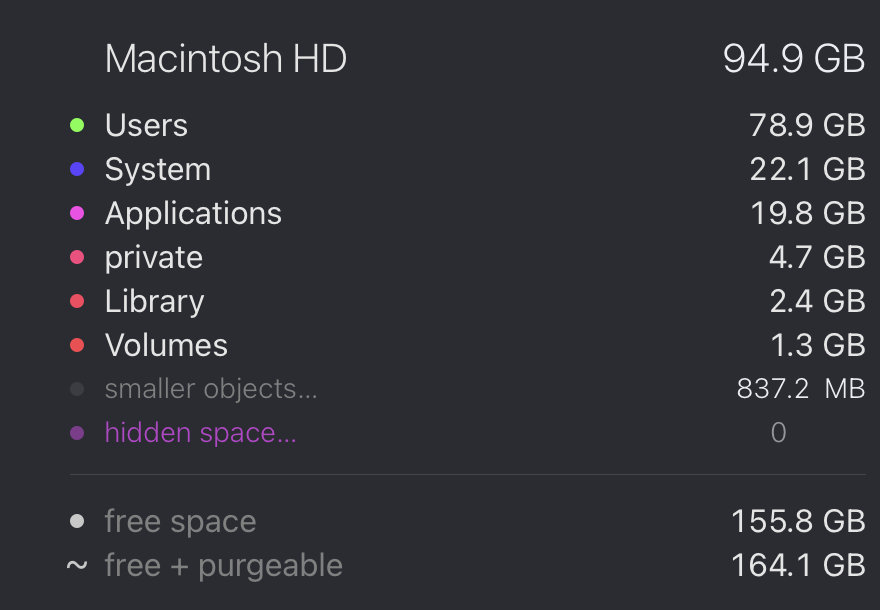Image resolution: width=880 pixels, height=610 pixels.
Task: Click the white dot next to free space
Action: click(77, 522)
